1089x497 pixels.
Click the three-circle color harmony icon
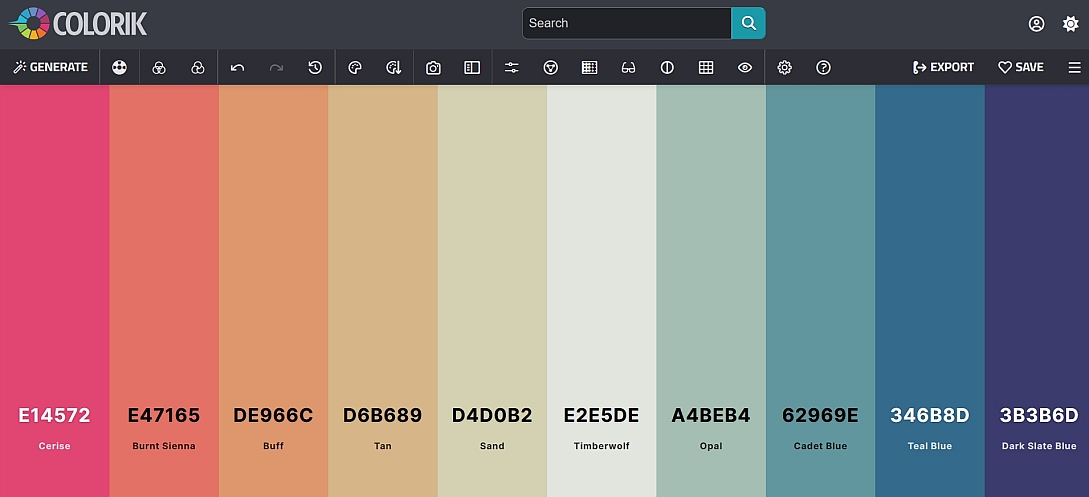coord(159,67)
